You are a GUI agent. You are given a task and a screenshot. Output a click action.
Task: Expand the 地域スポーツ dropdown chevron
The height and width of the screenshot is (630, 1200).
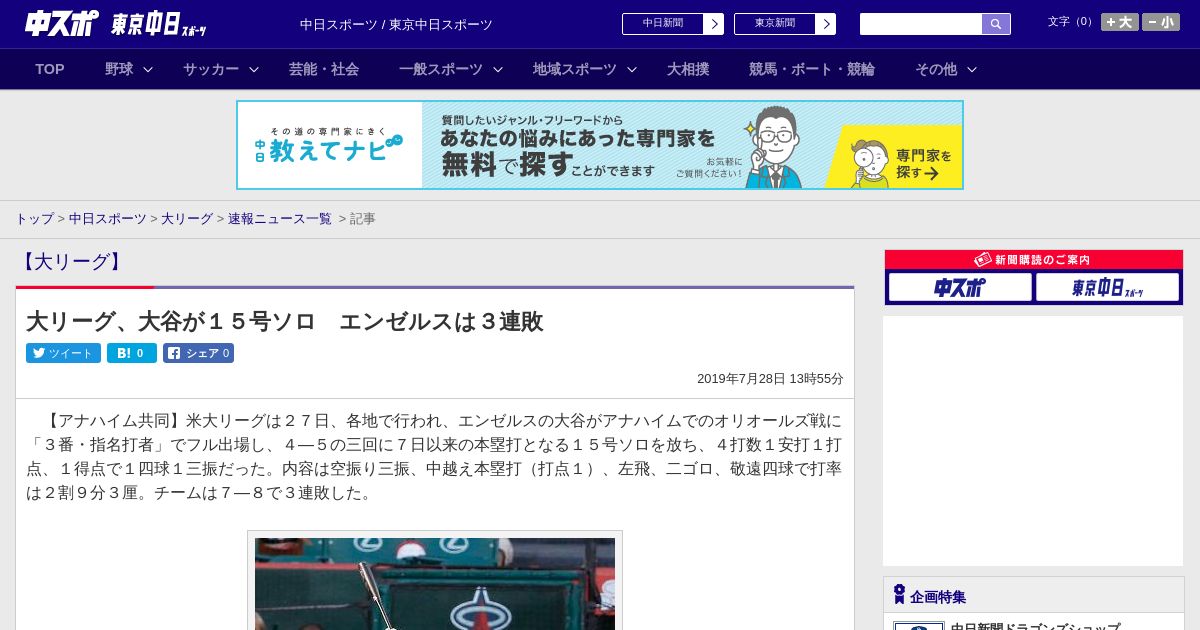pos(632,69)
